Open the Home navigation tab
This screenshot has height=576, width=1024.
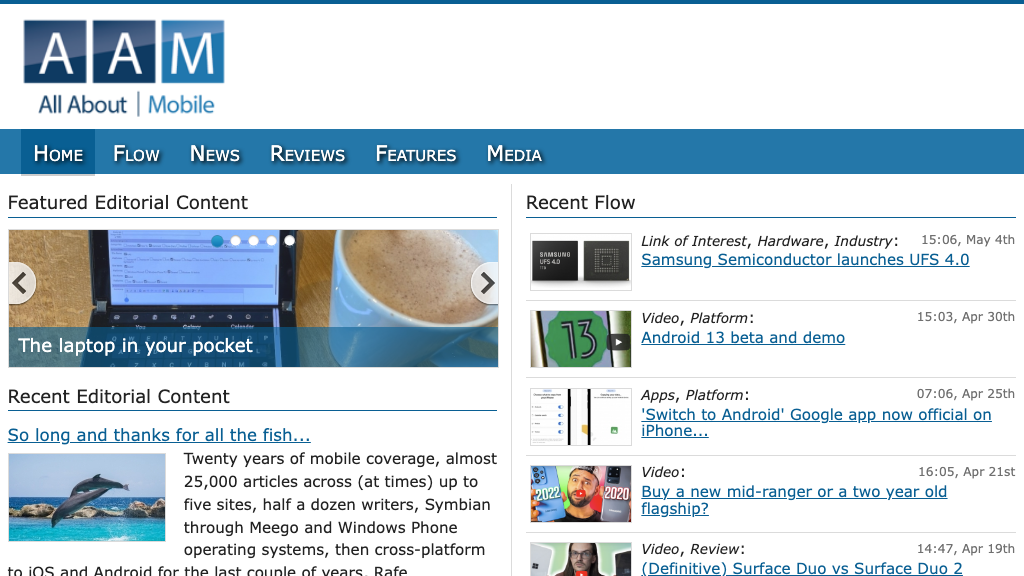click(58, 153)
